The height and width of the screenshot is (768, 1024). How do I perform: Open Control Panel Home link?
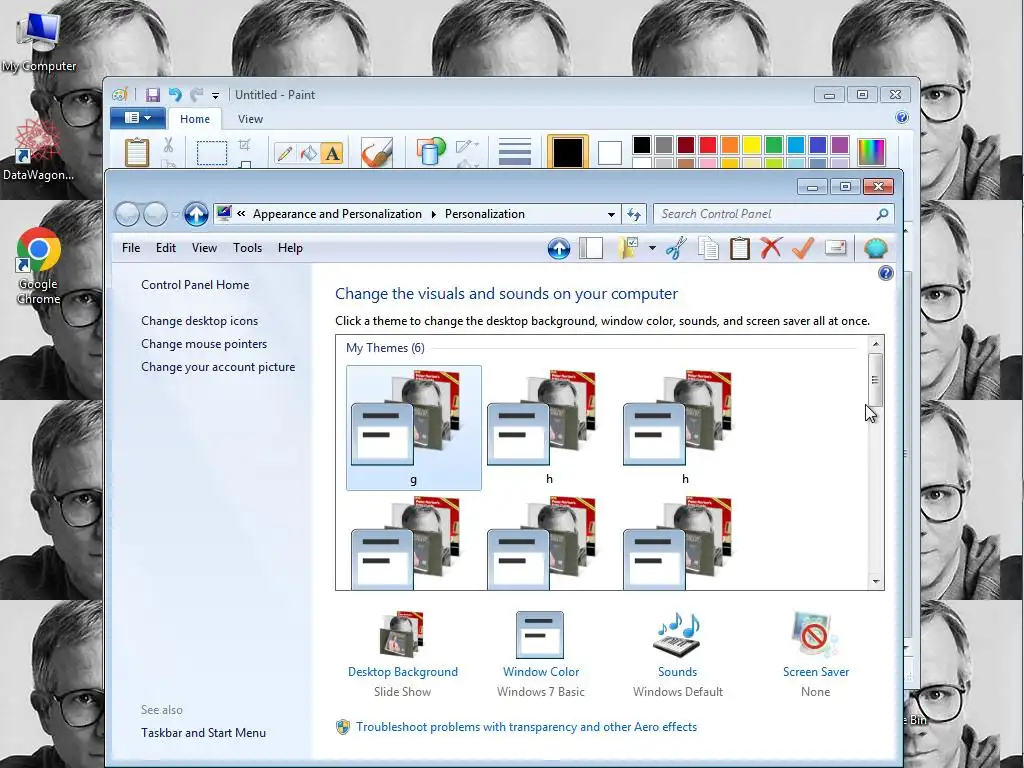[x=195, y=285]
